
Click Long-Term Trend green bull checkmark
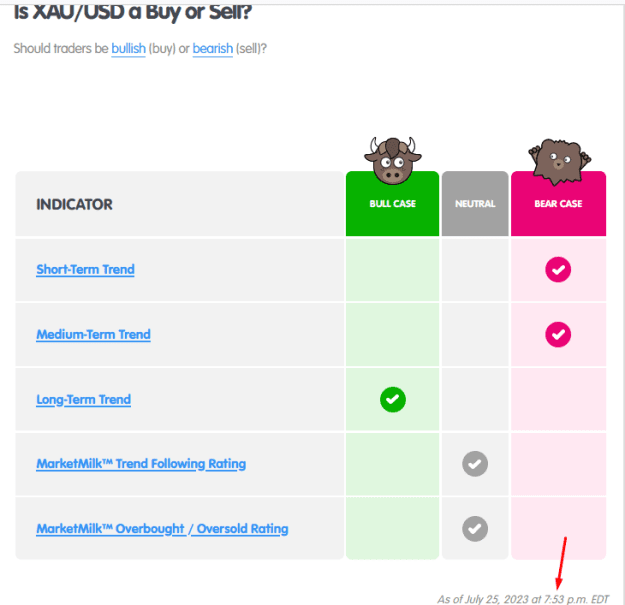pos(393,399)
